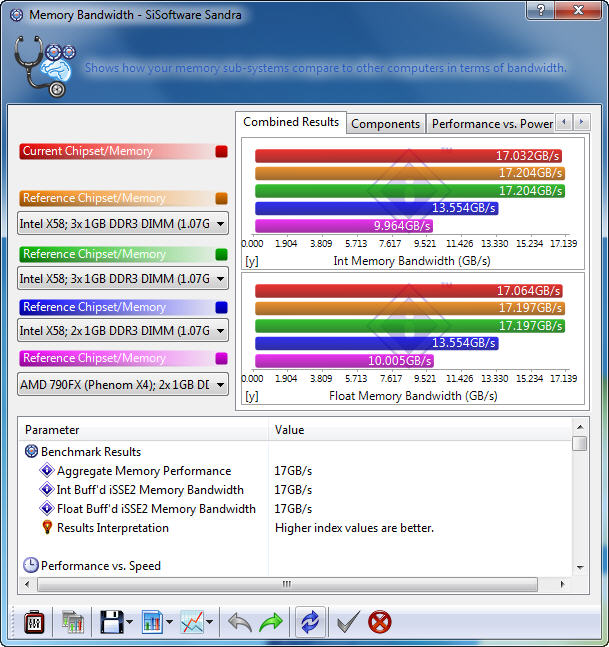The width and height of the screenshot is (609, 647).
Task: Click the computer comparison icon in toolbar
Action: coord(73,622)
